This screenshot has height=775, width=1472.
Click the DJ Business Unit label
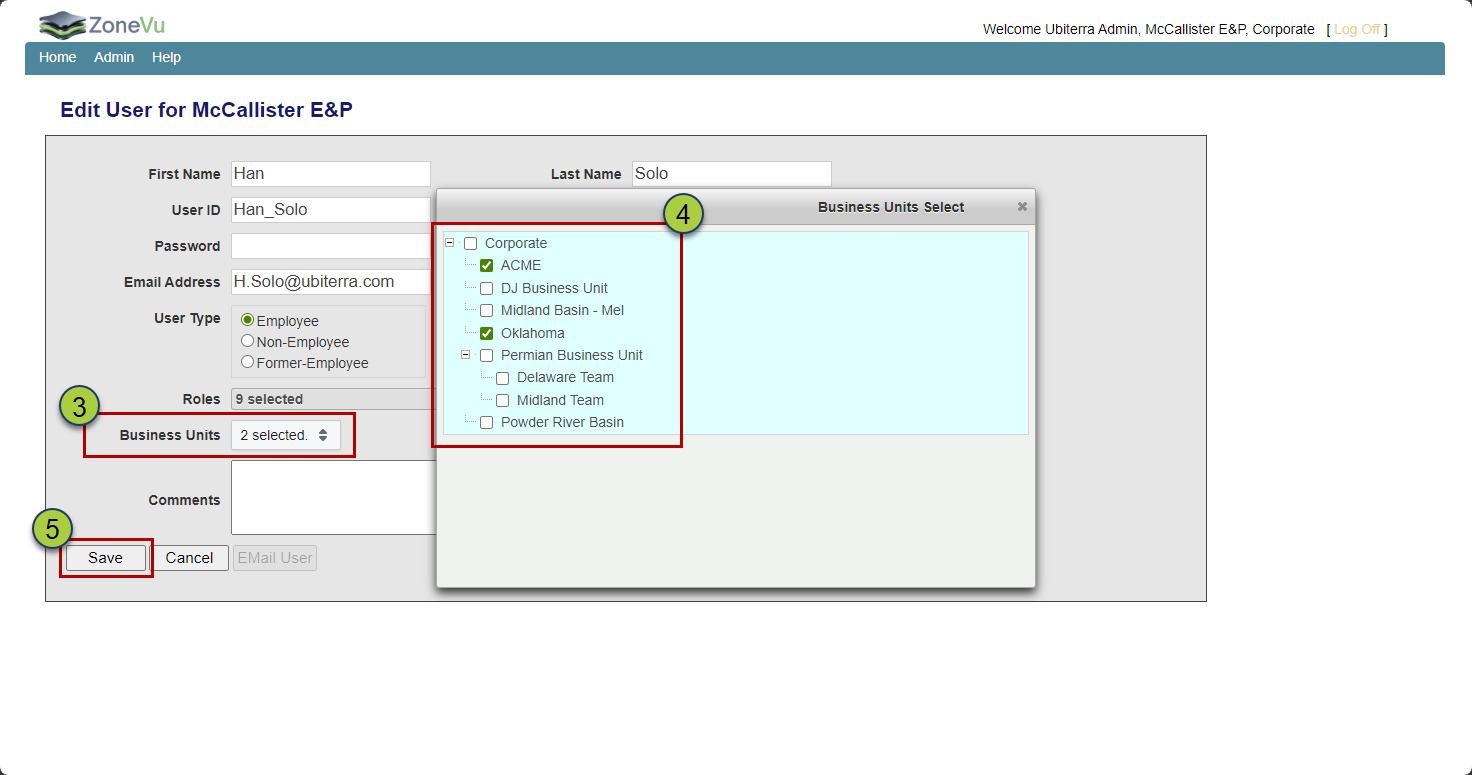tap(554, 289)
